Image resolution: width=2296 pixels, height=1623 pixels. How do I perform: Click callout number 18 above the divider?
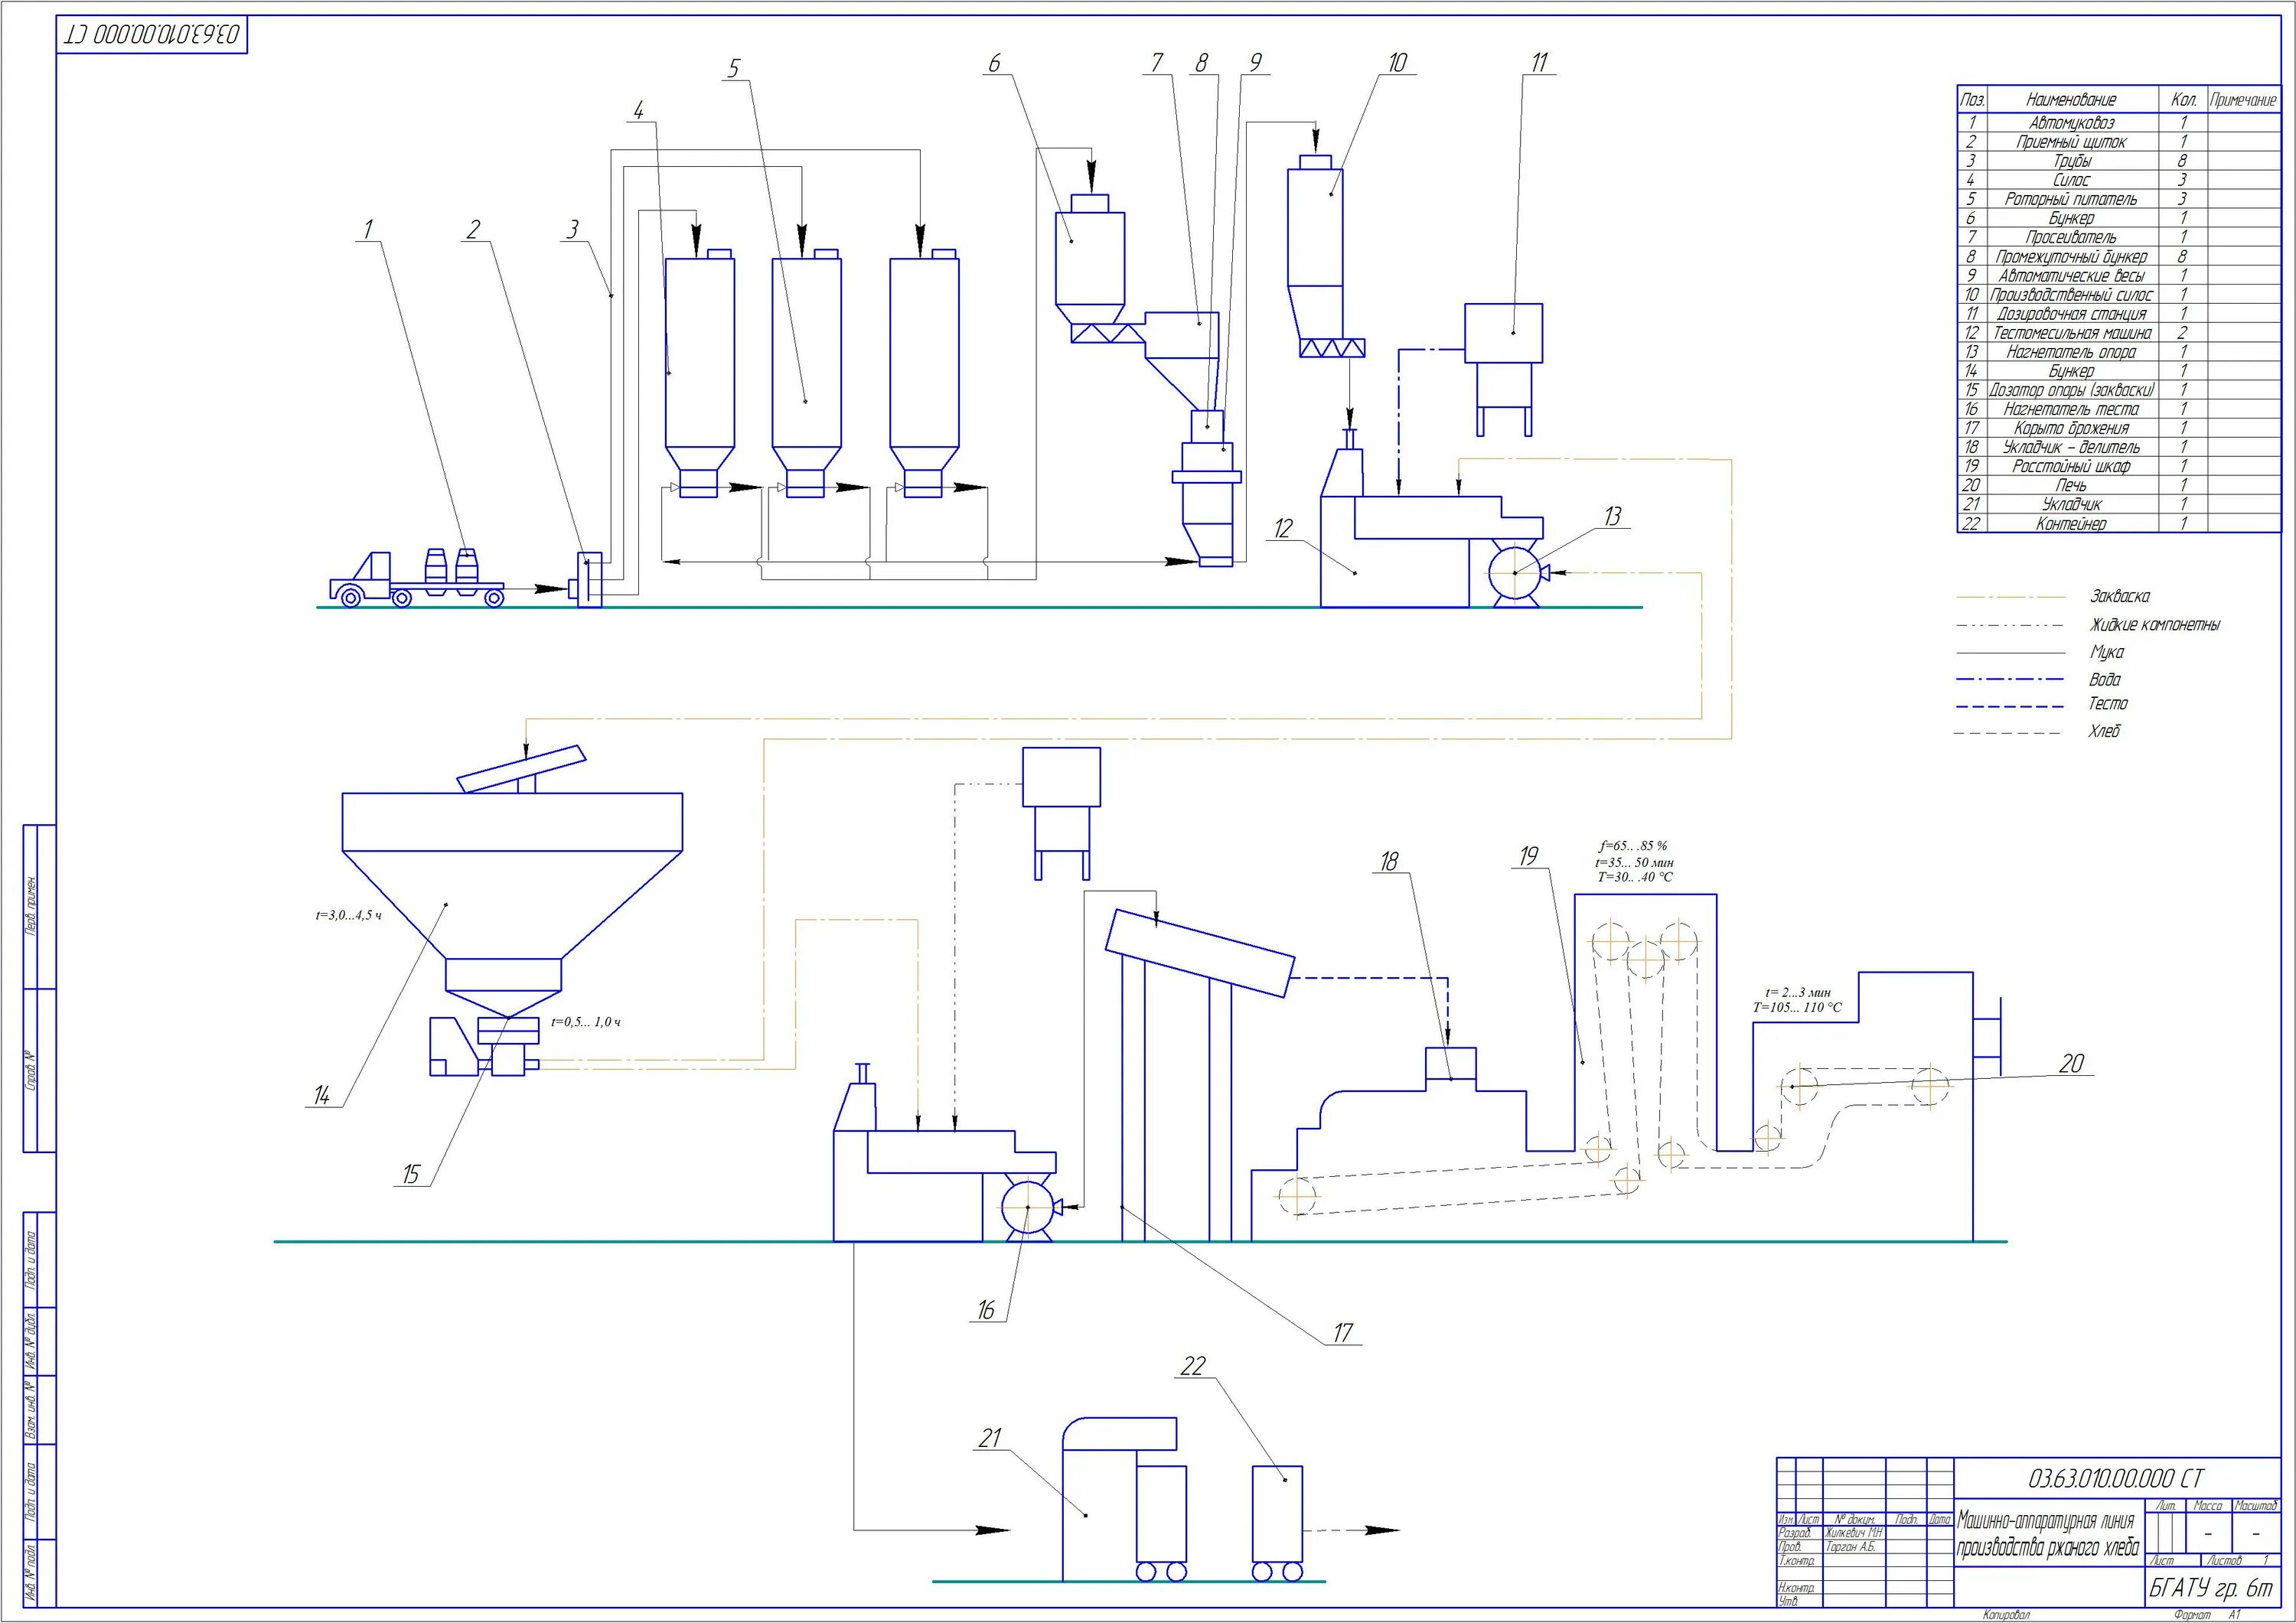pyautogui.click(x=1389, y=860)
